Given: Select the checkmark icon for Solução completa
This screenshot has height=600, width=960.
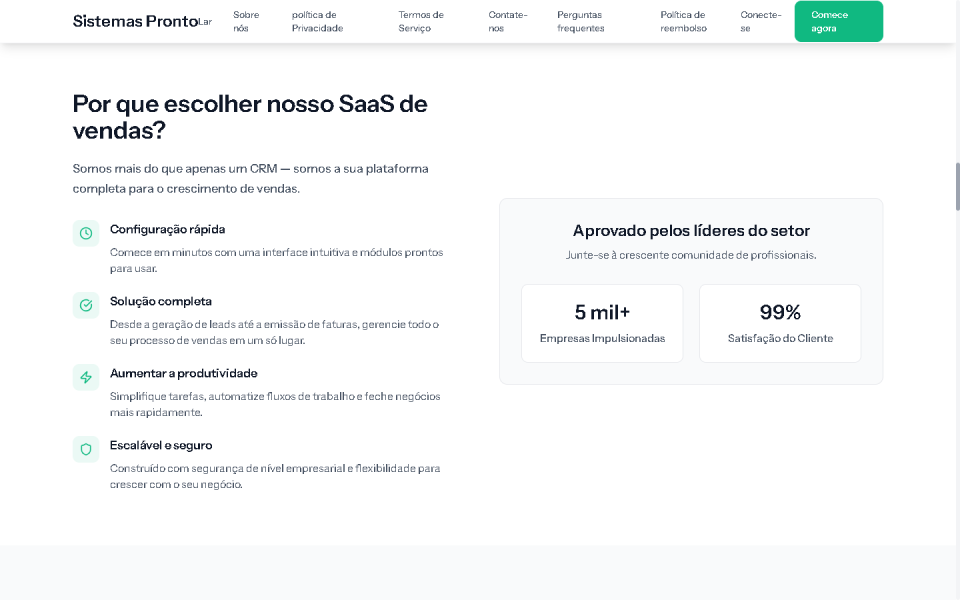Looking at the screenshot, I should 85,305.
